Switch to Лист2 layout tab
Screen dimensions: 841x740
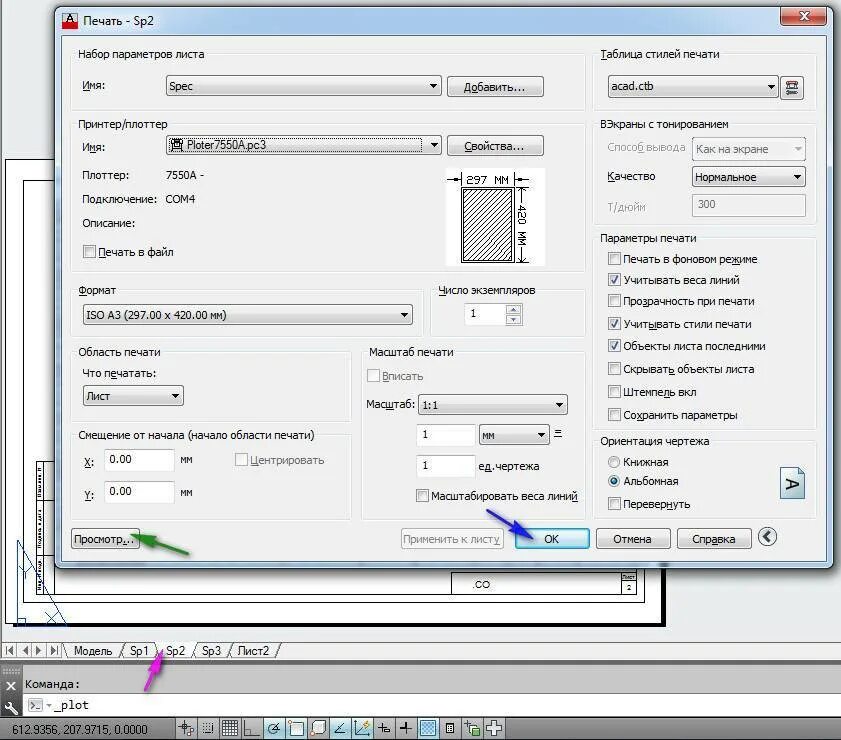click(253, 650)
